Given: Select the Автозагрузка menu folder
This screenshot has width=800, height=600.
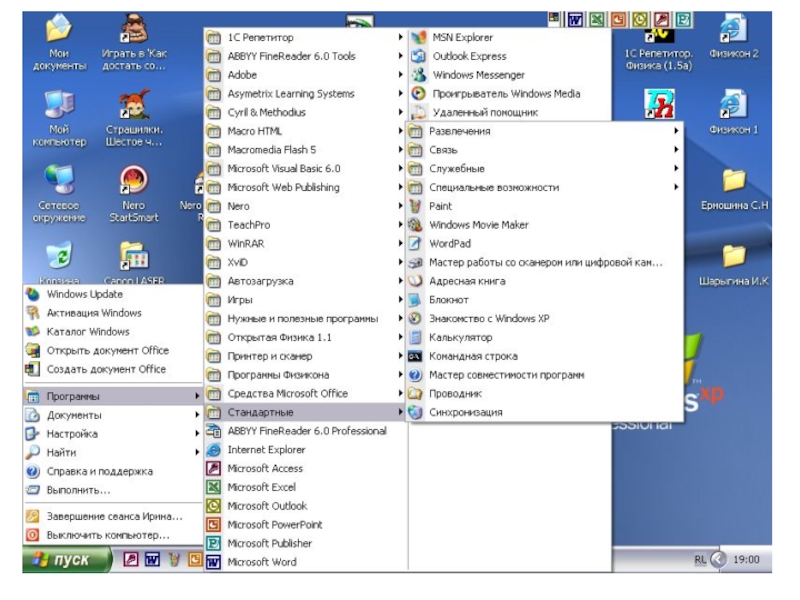Looking at the screenshot, I should (x=305, y=281).
